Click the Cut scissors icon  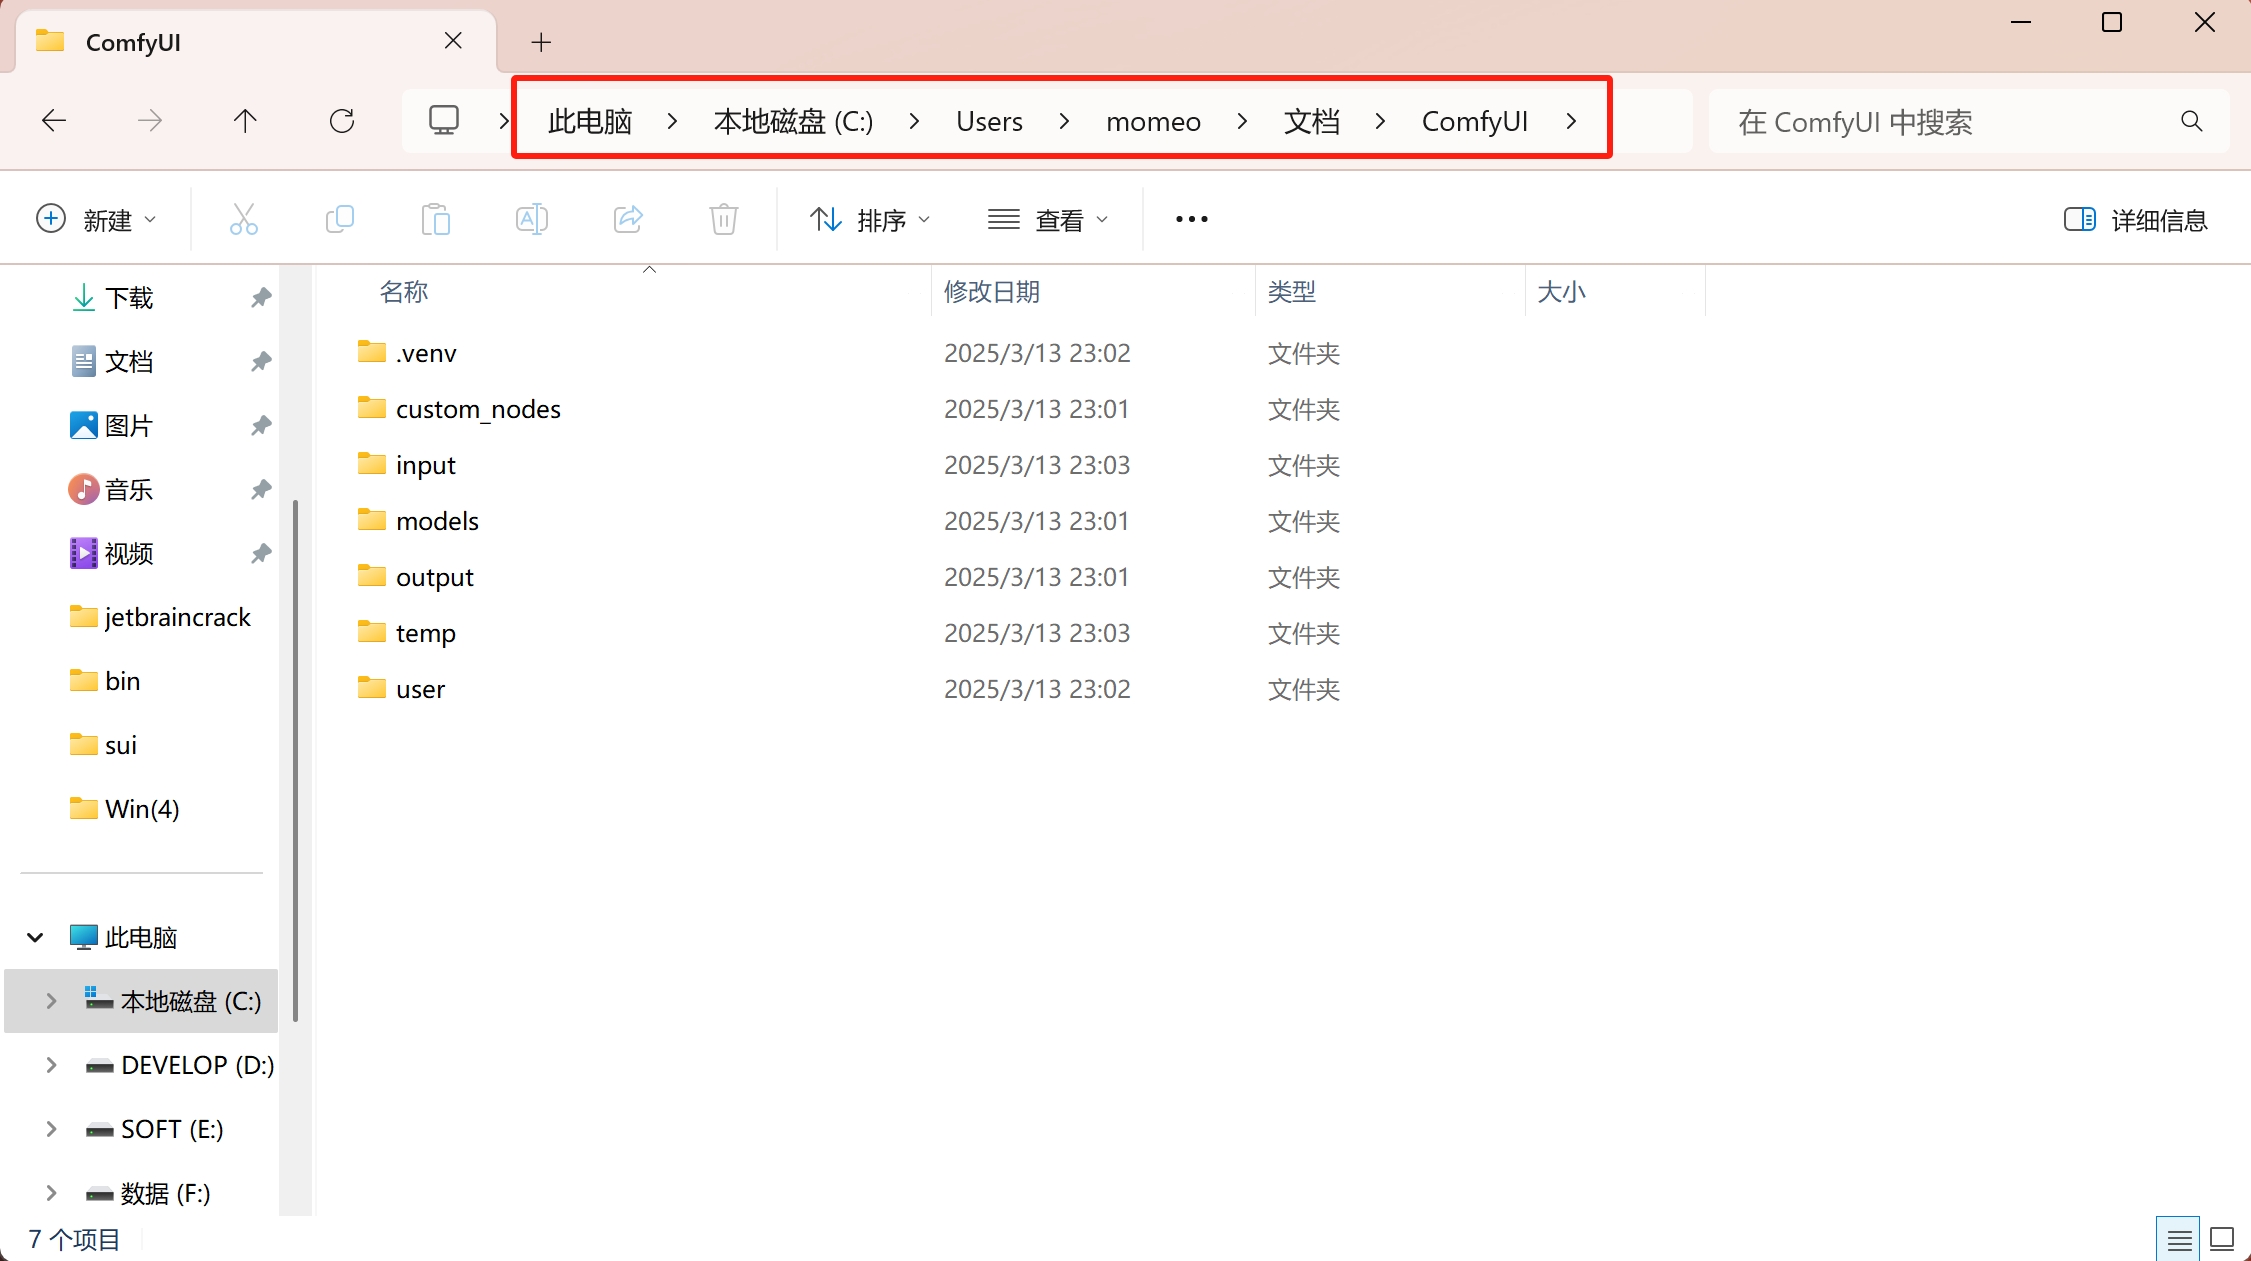tap(244, 219)
